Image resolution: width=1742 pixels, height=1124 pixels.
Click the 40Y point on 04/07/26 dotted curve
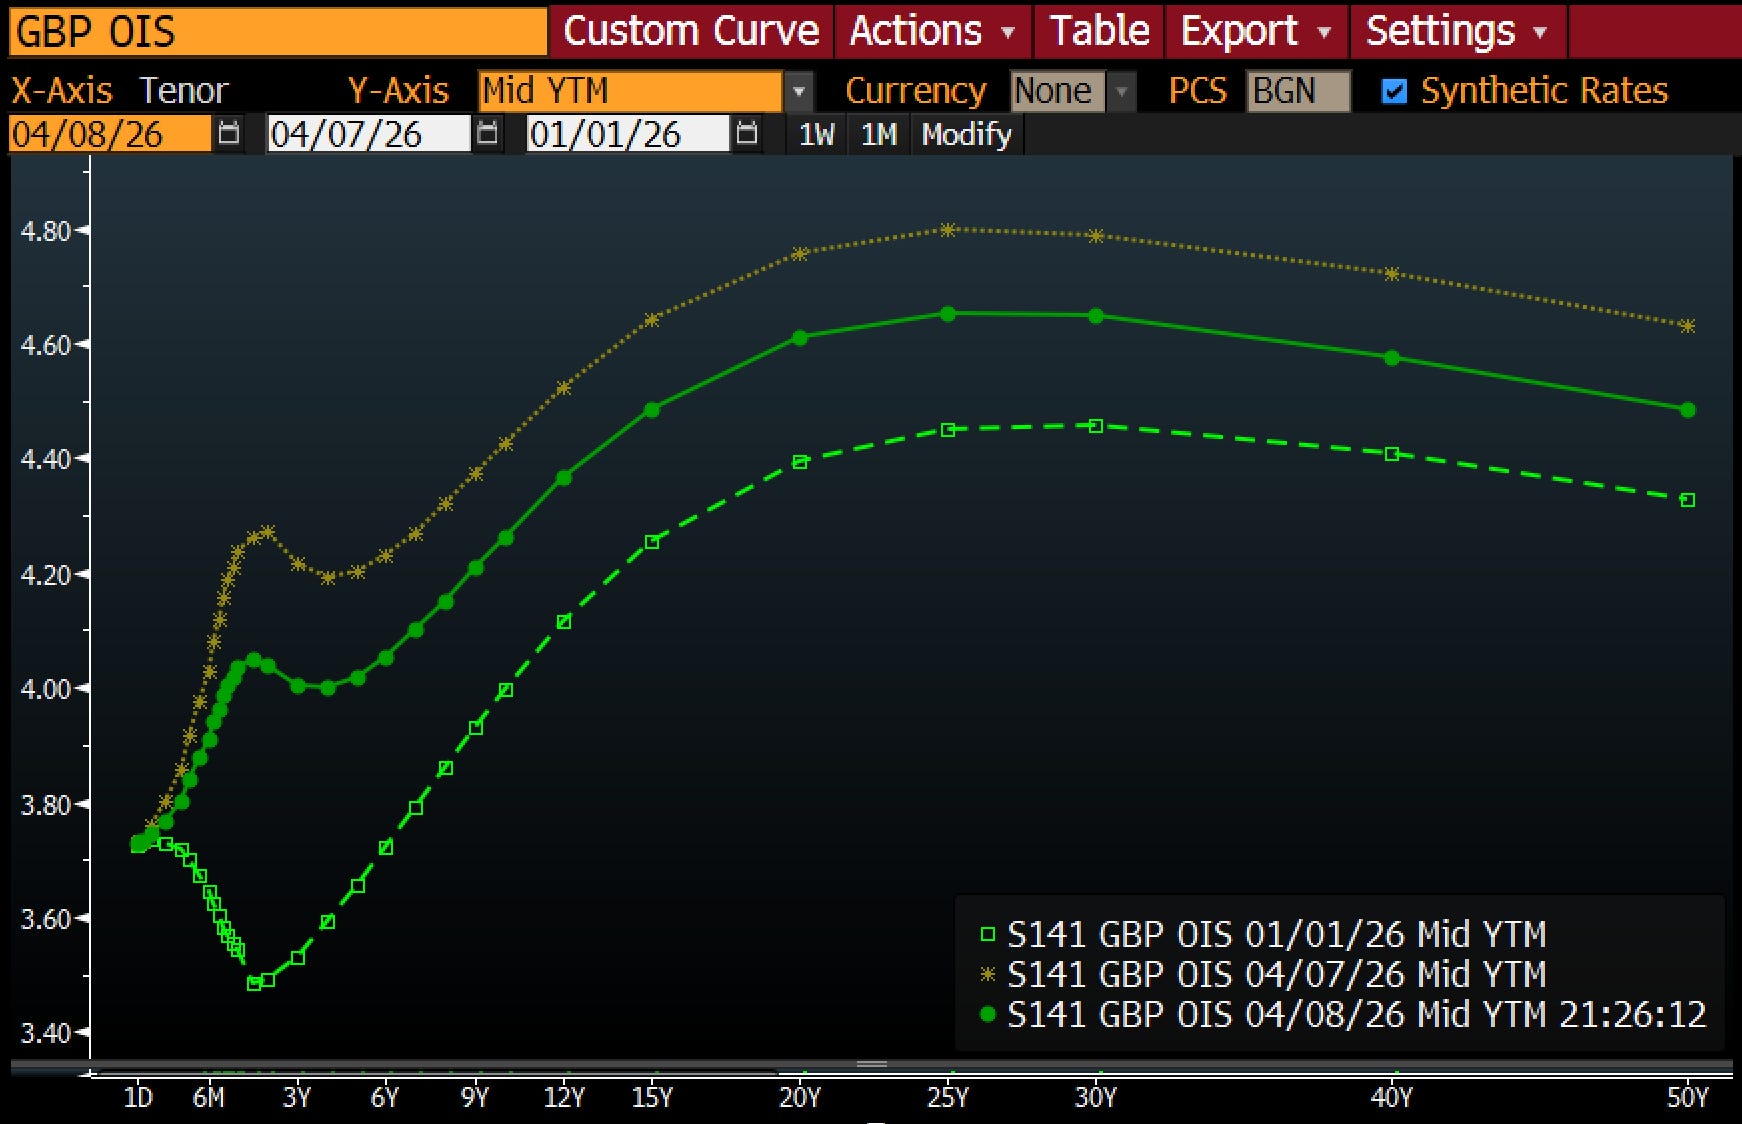point(1392,274)
